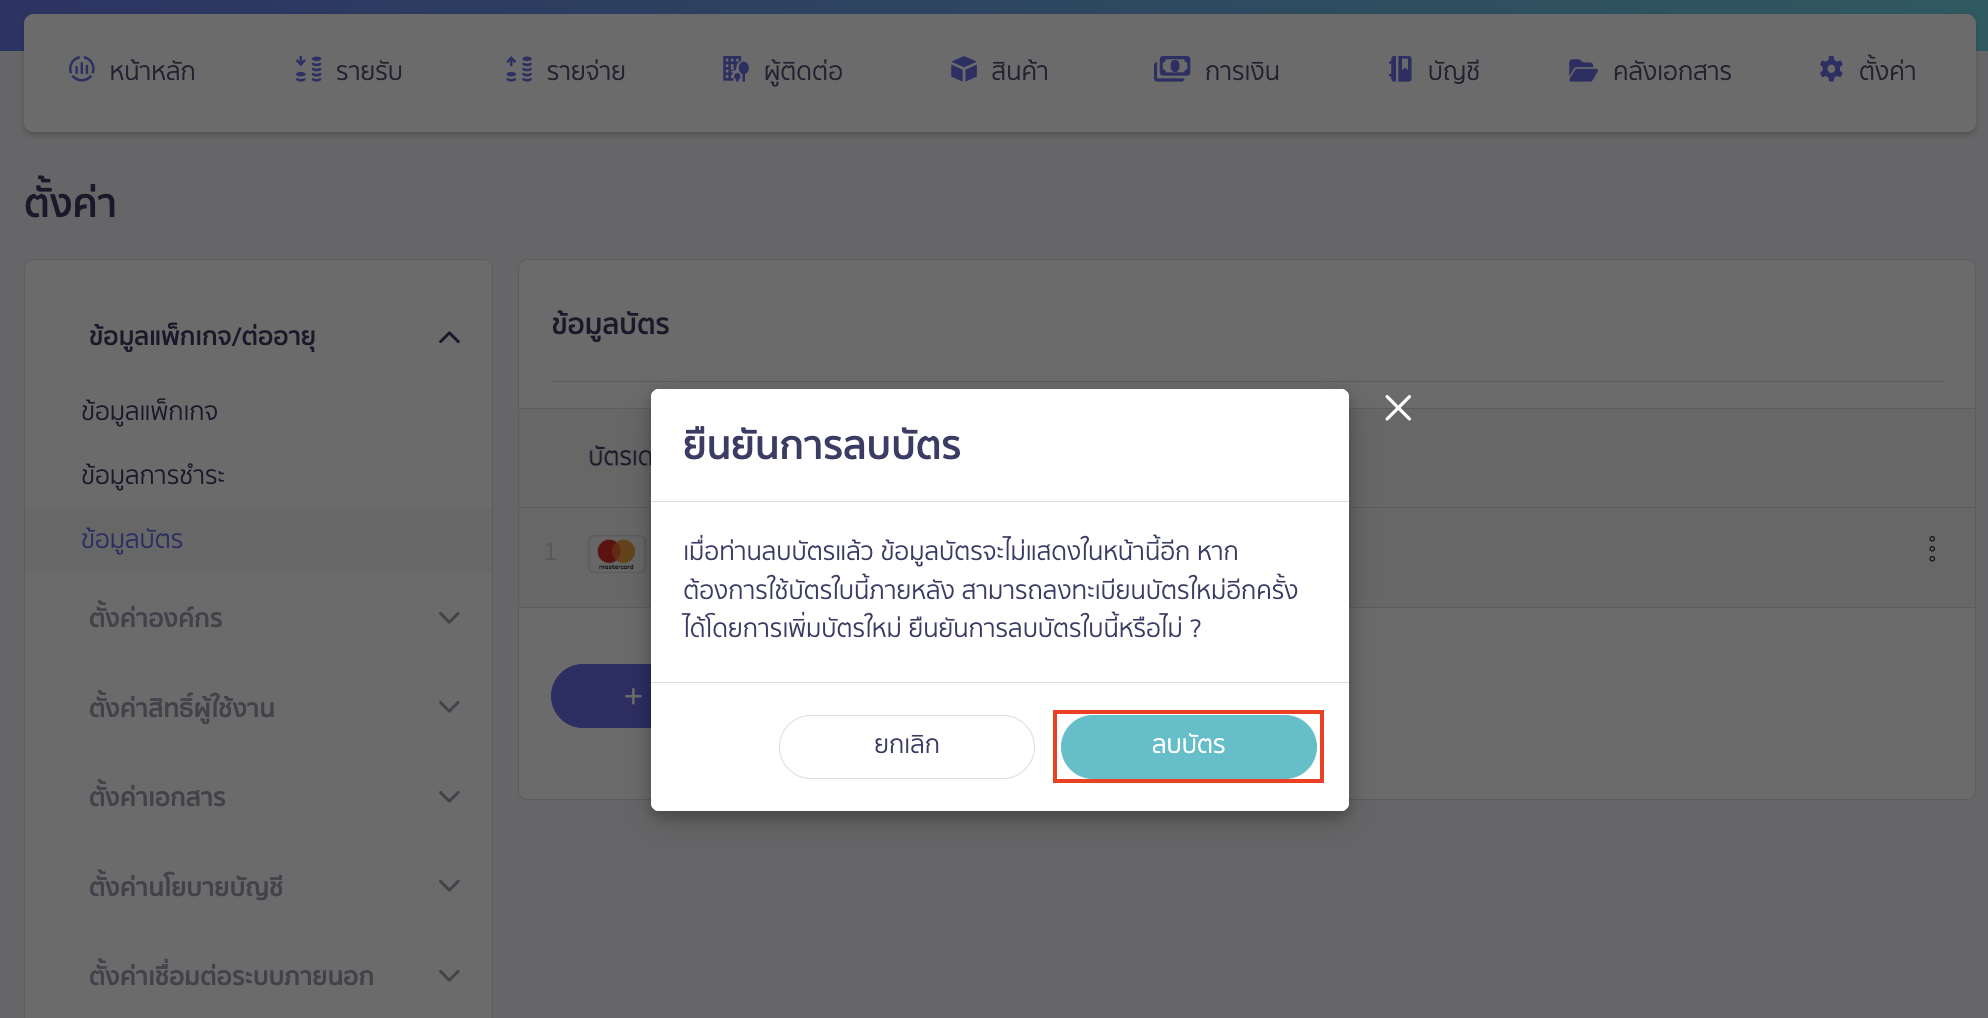Select ข้อมูลแพ็กเกจ in the sidebar

[150, 410]
